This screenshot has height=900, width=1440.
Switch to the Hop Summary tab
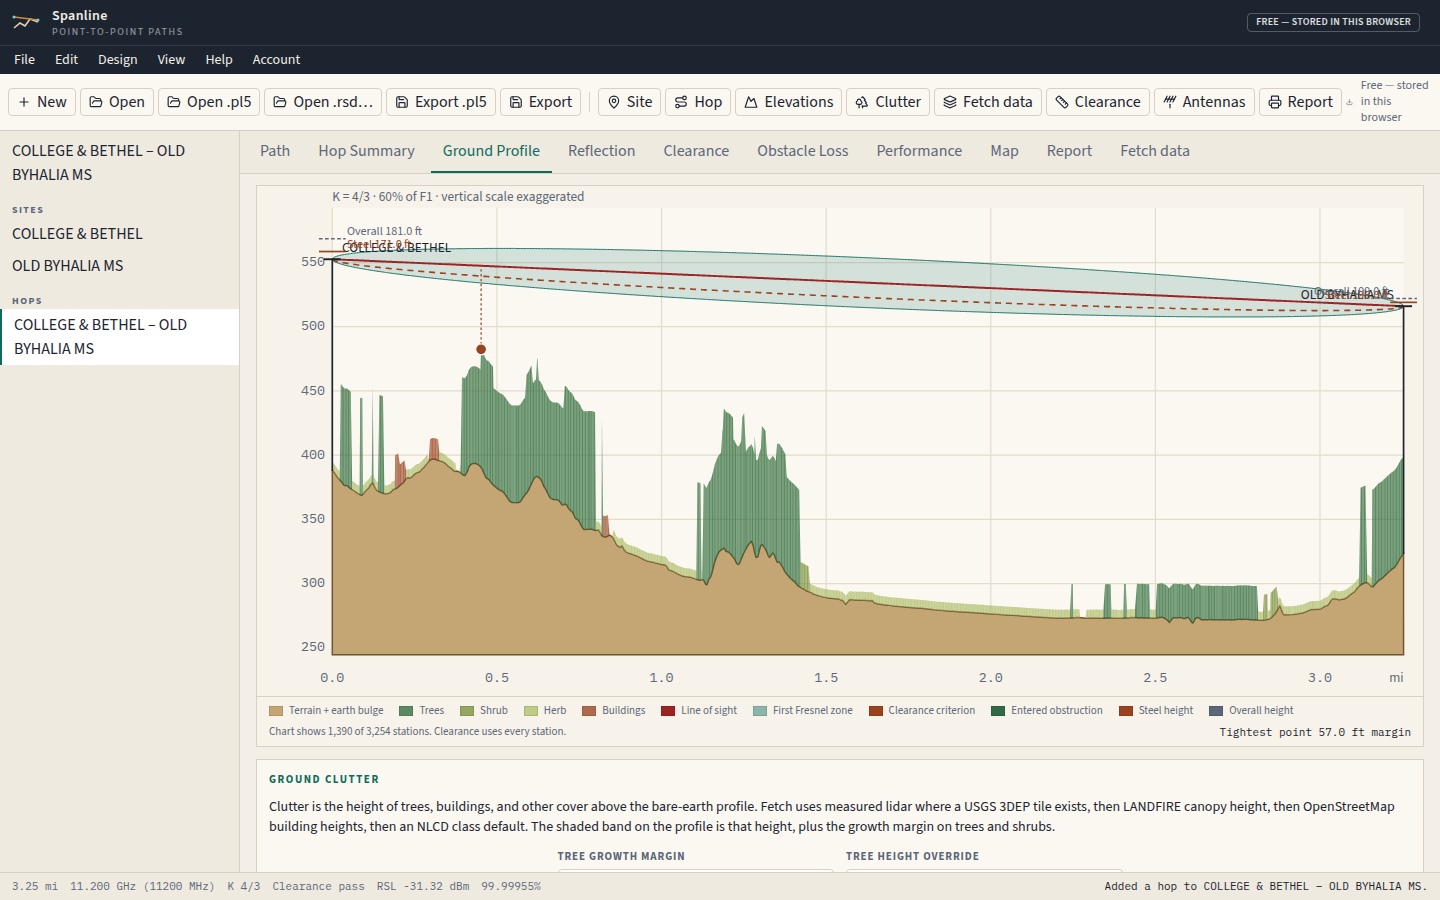[366, 151]
